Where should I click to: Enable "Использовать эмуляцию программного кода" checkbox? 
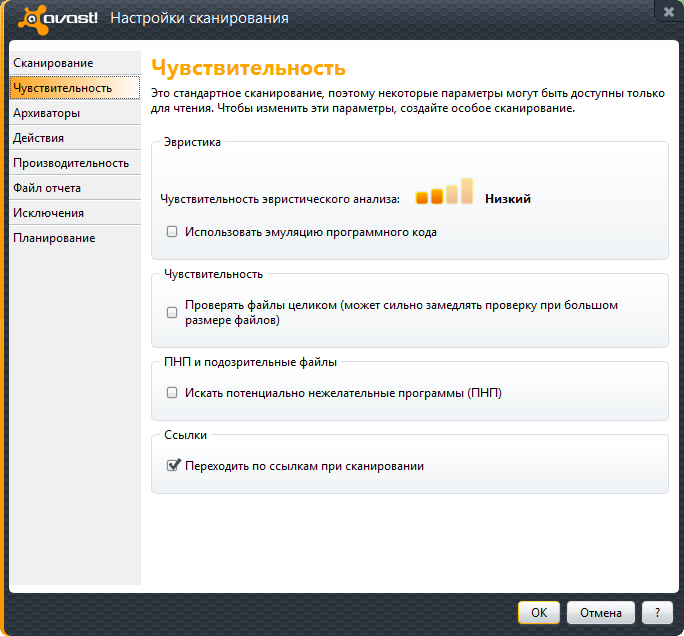[x=172, y=232]
